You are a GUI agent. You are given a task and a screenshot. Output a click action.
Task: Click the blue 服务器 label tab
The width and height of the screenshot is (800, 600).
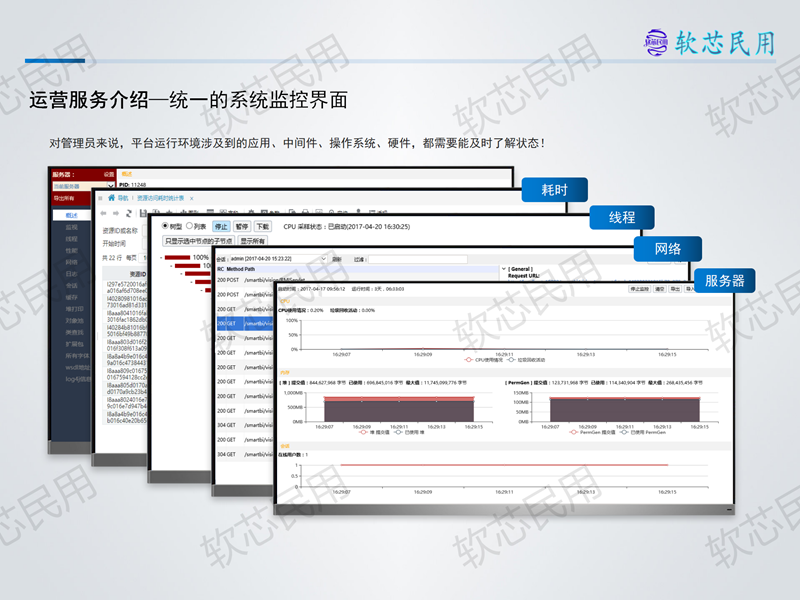point(724,280)
